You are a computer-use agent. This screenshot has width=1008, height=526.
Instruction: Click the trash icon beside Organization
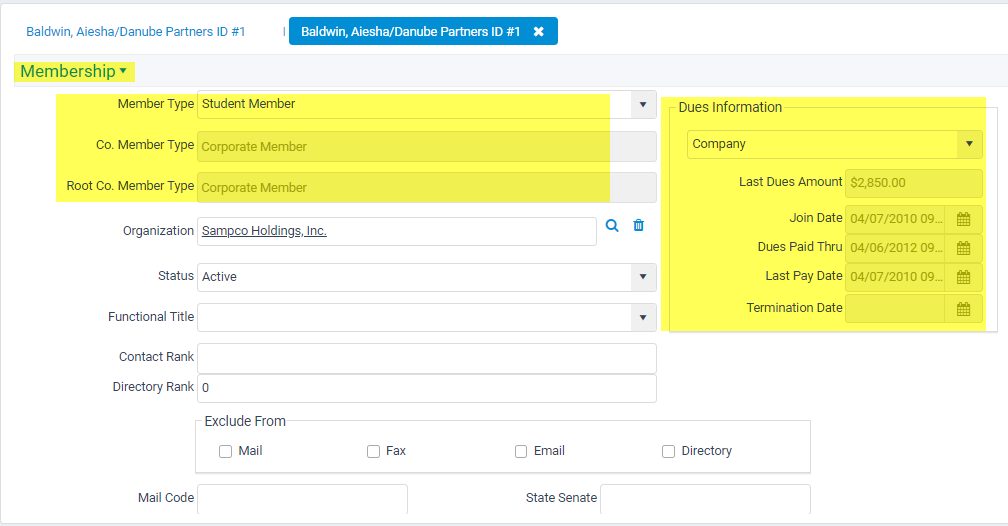pos(639,226)
